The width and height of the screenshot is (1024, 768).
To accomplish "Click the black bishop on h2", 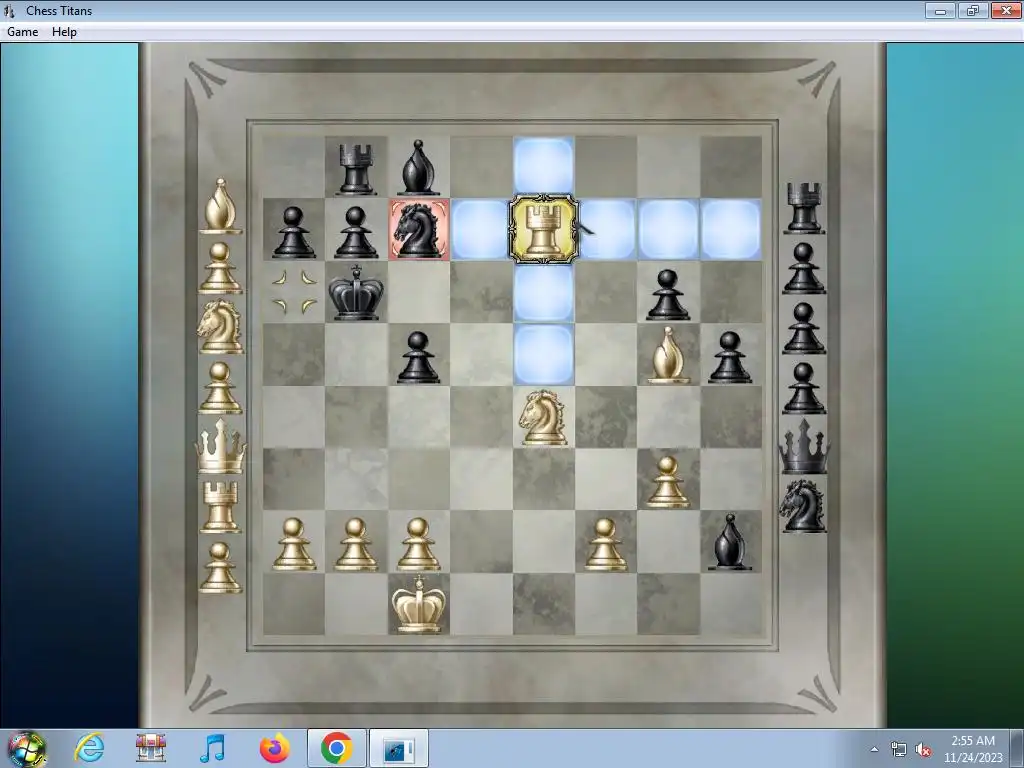I will point(730,542).
